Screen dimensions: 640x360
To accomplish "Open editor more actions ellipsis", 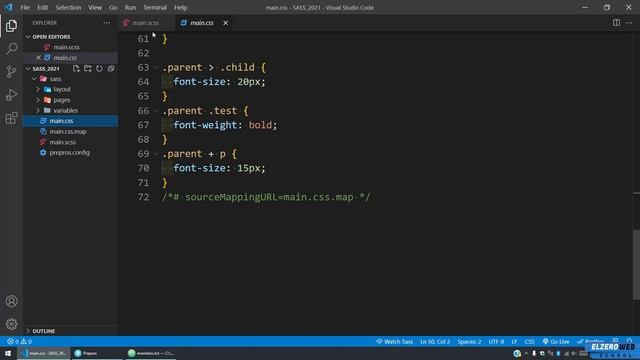I will pos(629,23).
